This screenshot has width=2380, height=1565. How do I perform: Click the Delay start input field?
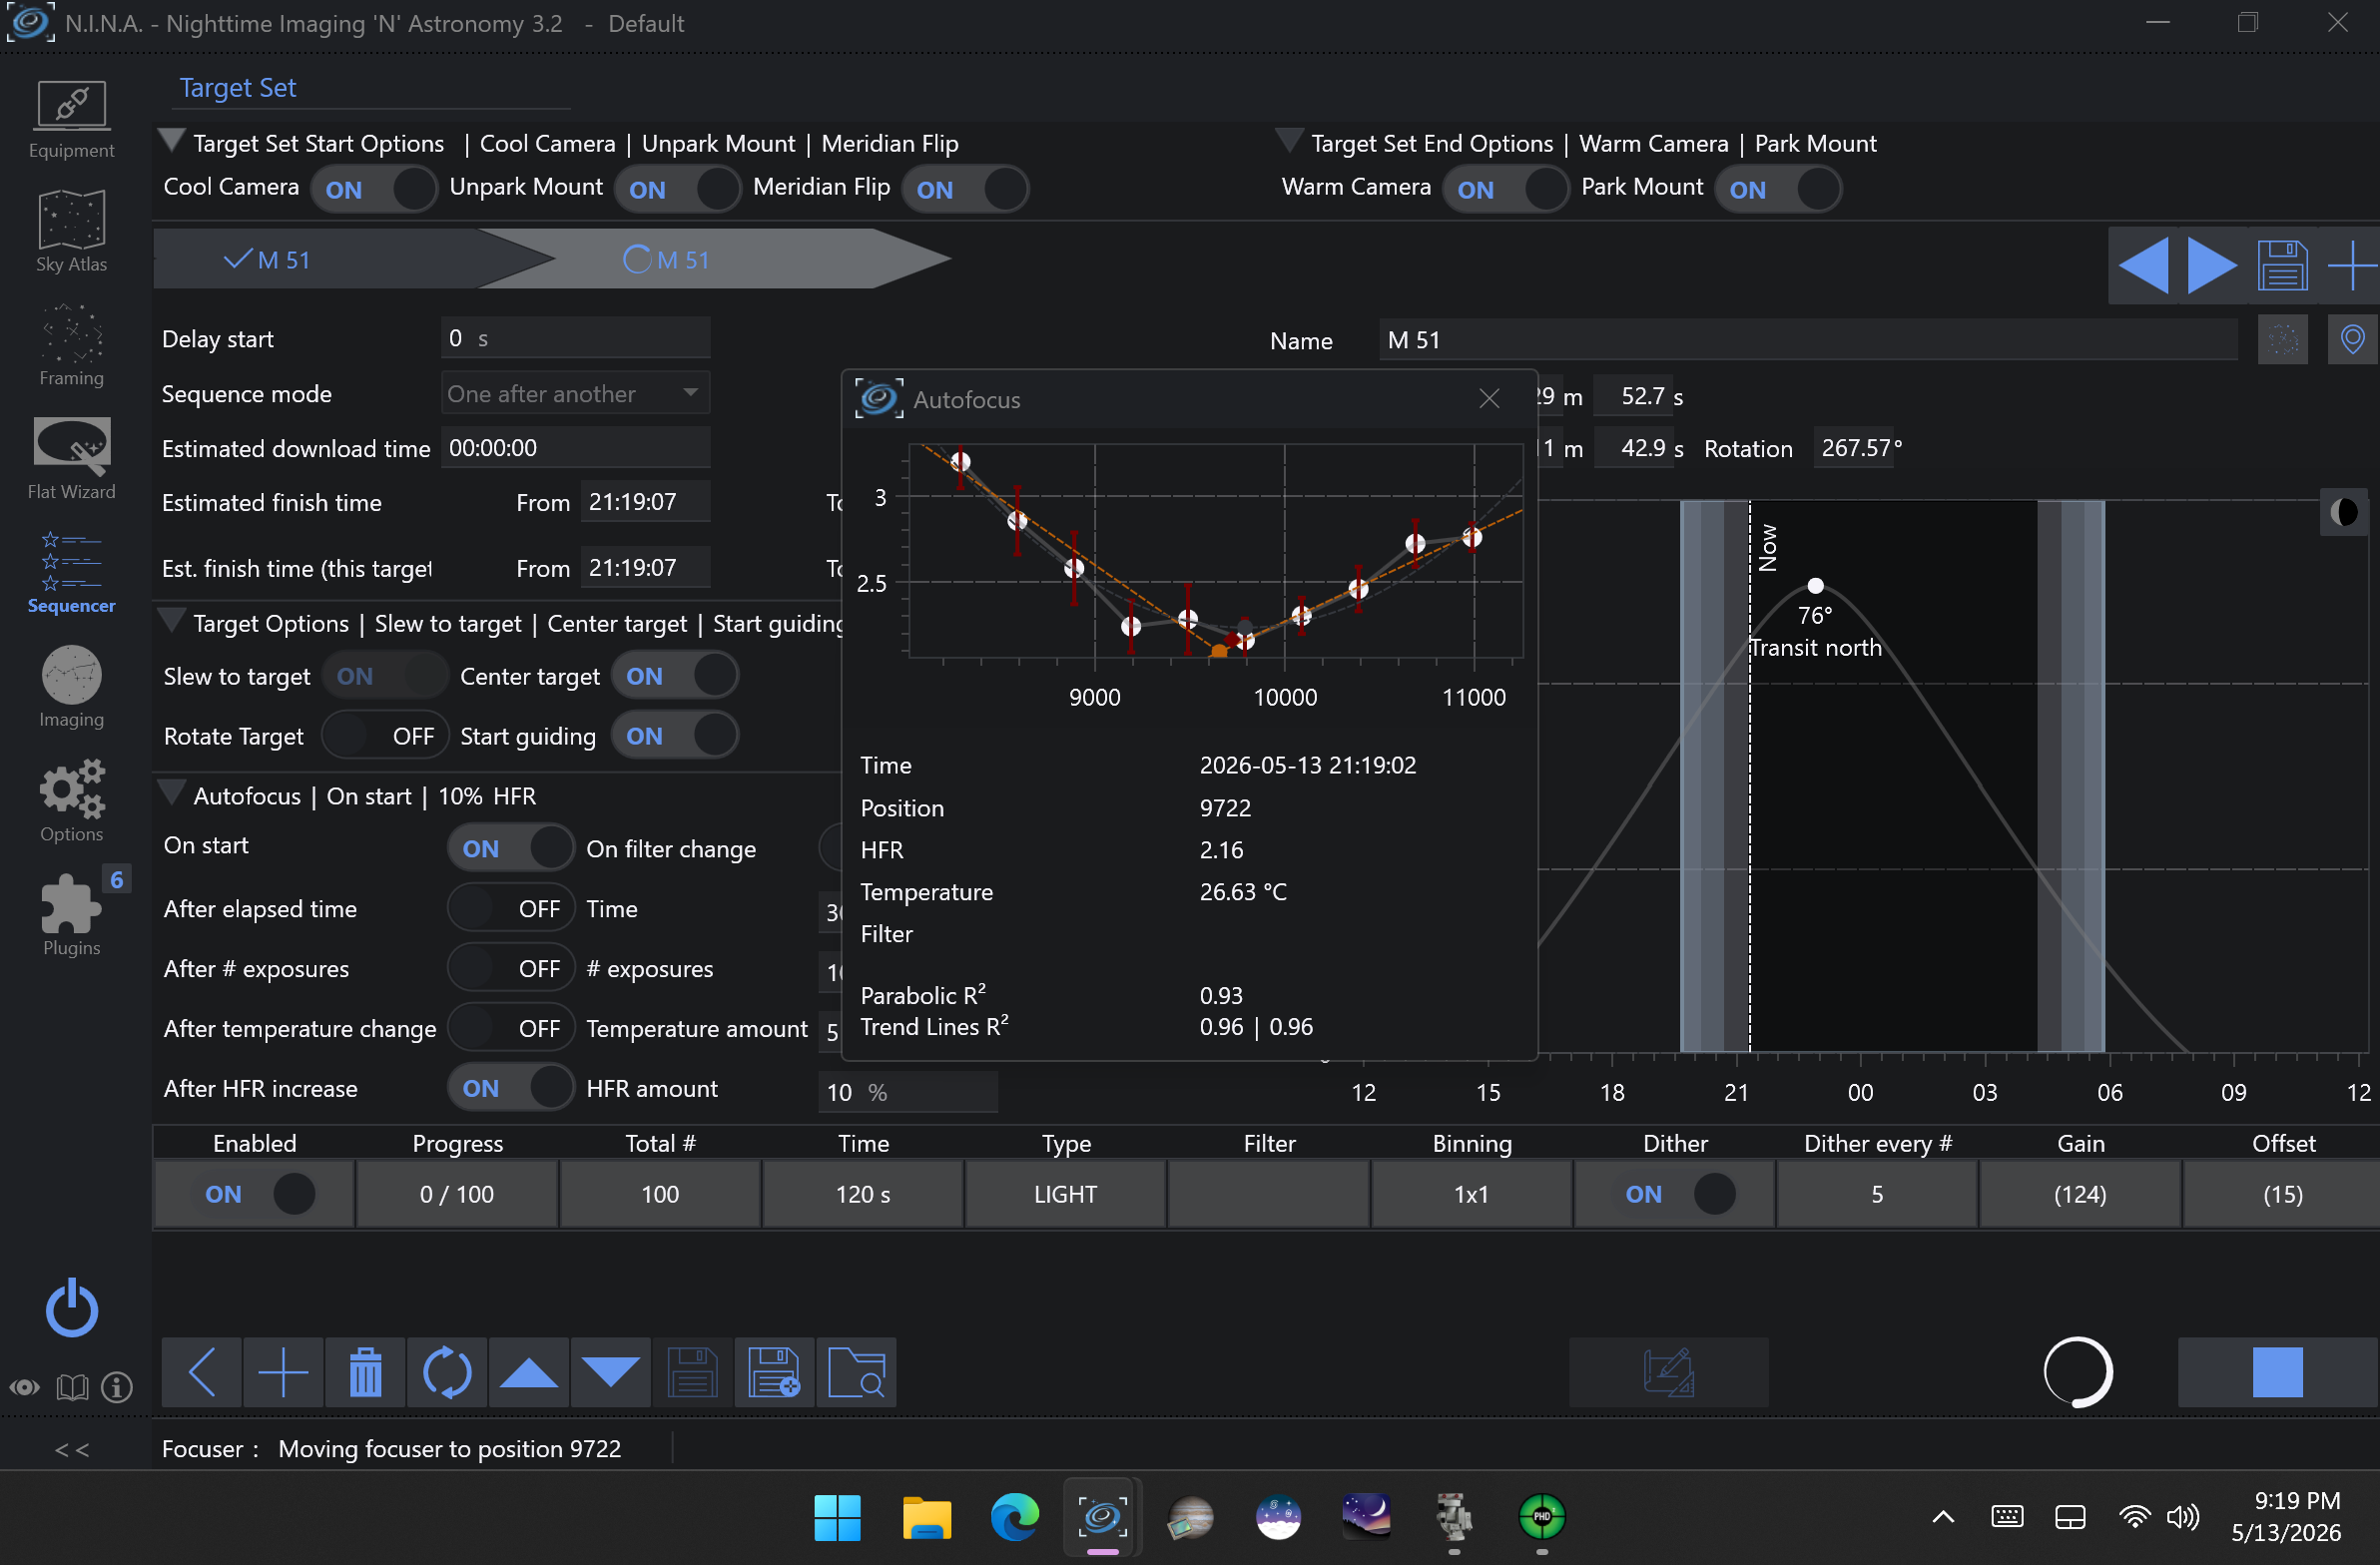click(x=575, y=338)
